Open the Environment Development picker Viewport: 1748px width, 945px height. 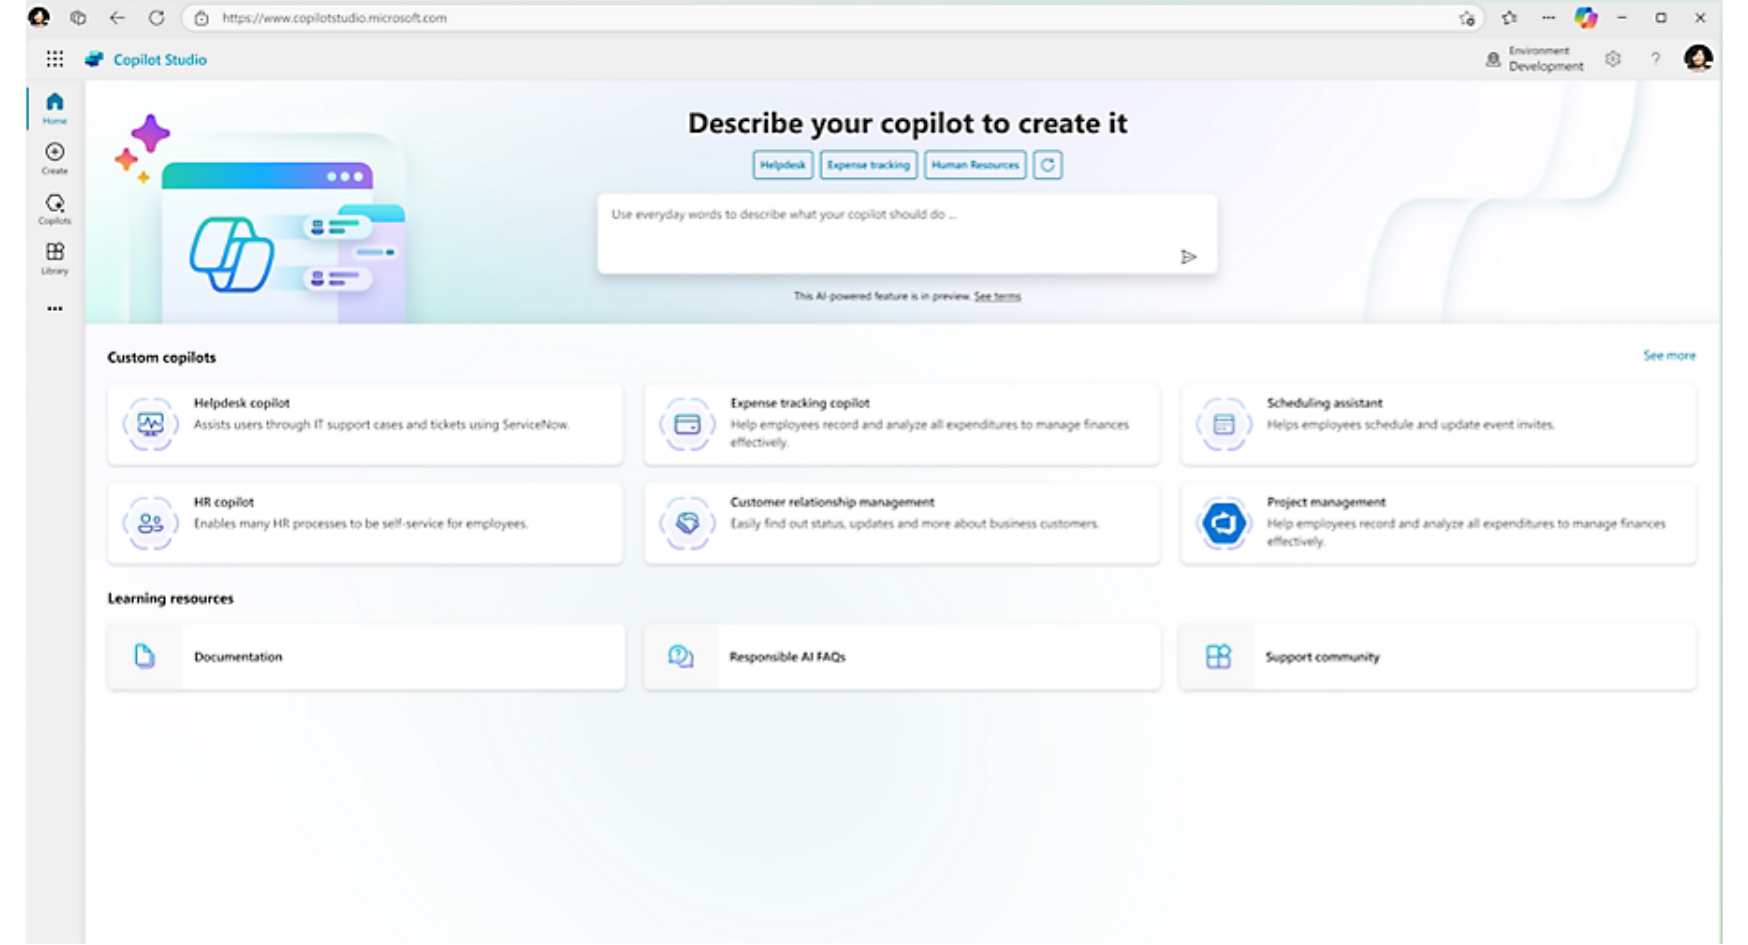tap(1535, 59)
